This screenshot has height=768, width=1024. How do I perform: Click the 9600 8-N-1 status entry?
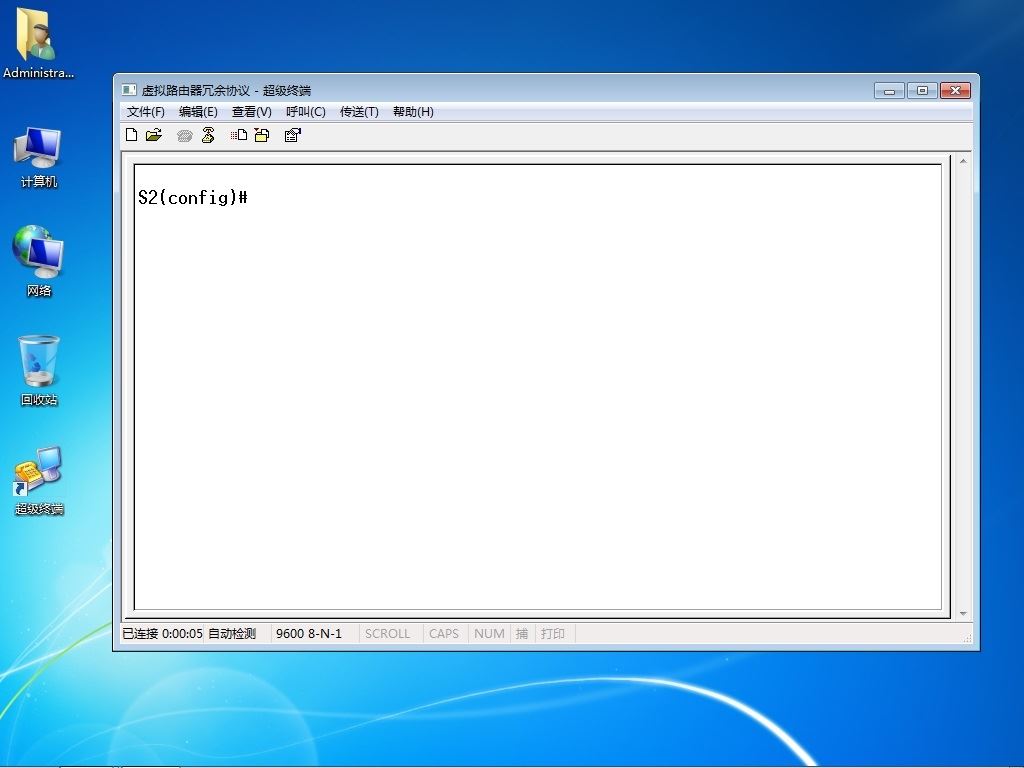click(309, 633)
